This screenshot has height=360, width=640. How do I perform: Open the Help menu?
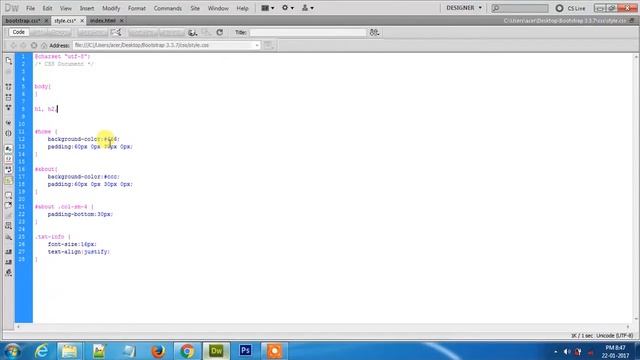[242, 8]
